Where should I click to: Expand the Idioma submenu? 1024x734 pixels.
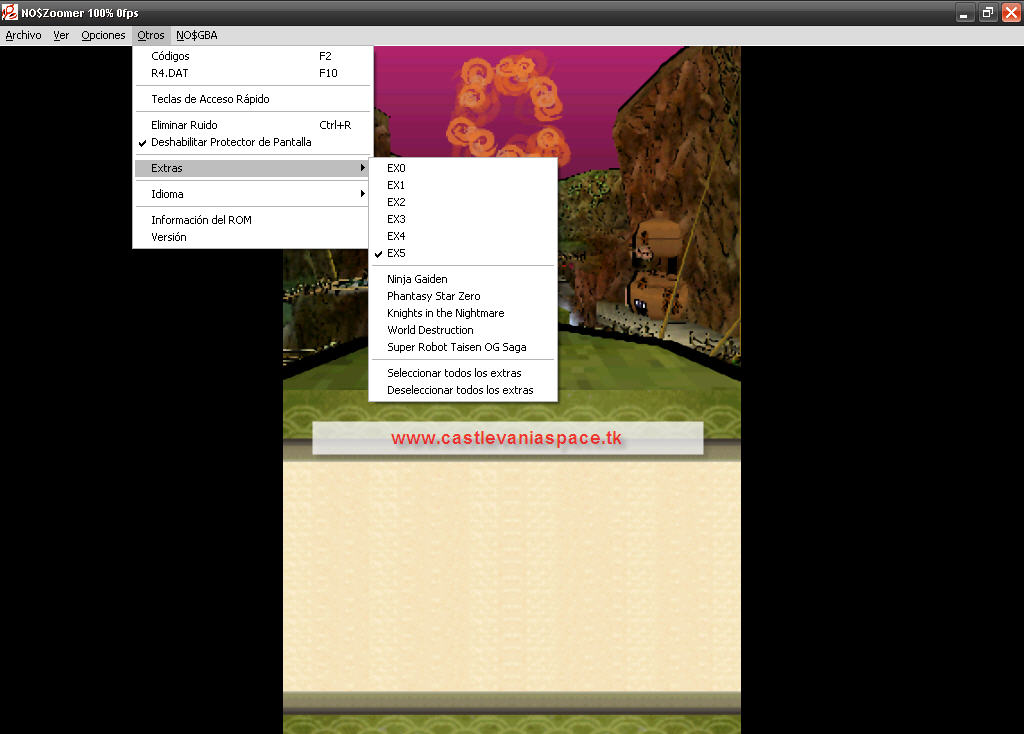[x=253, y=195]
